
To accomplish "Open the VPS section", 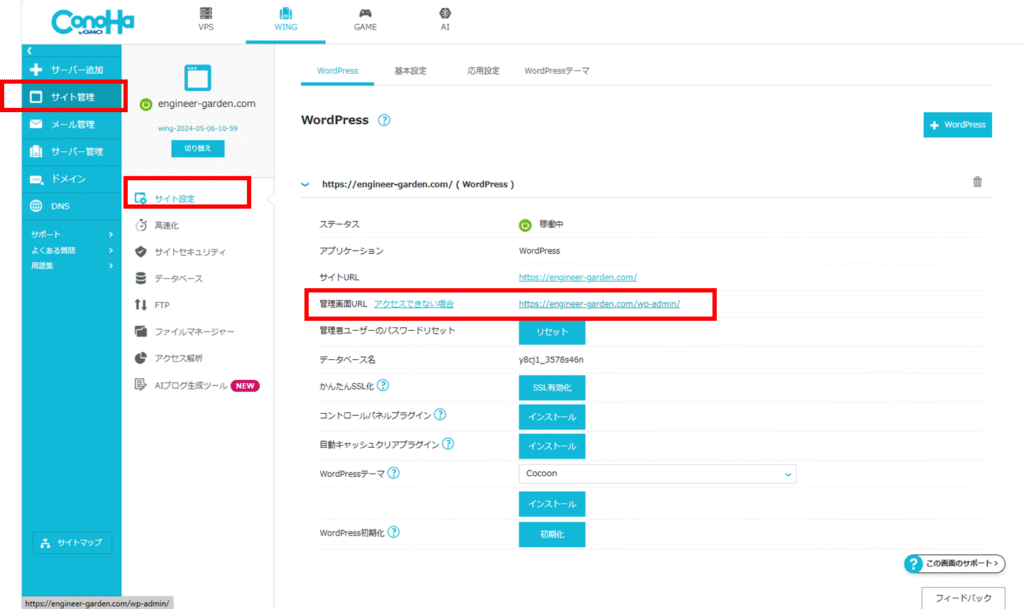I will point(206,20).
